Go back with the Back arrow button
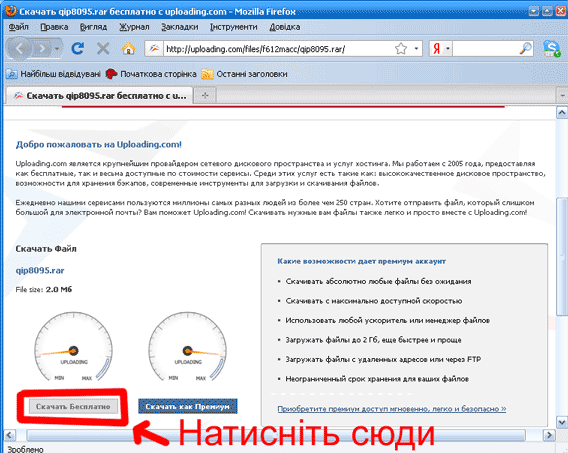The width and height of the screenshot is (568, 453). pyautogui.click(x=19, y=48)
